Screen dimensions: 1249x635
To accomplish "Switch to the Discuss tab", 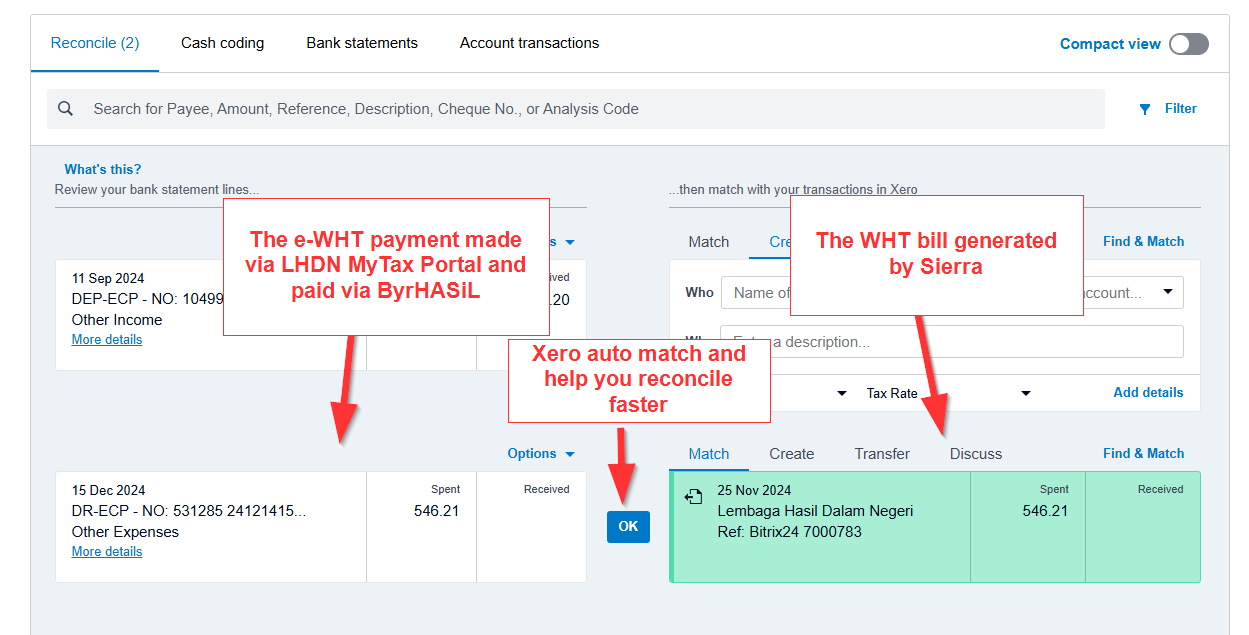I will [x=975, y=454].
